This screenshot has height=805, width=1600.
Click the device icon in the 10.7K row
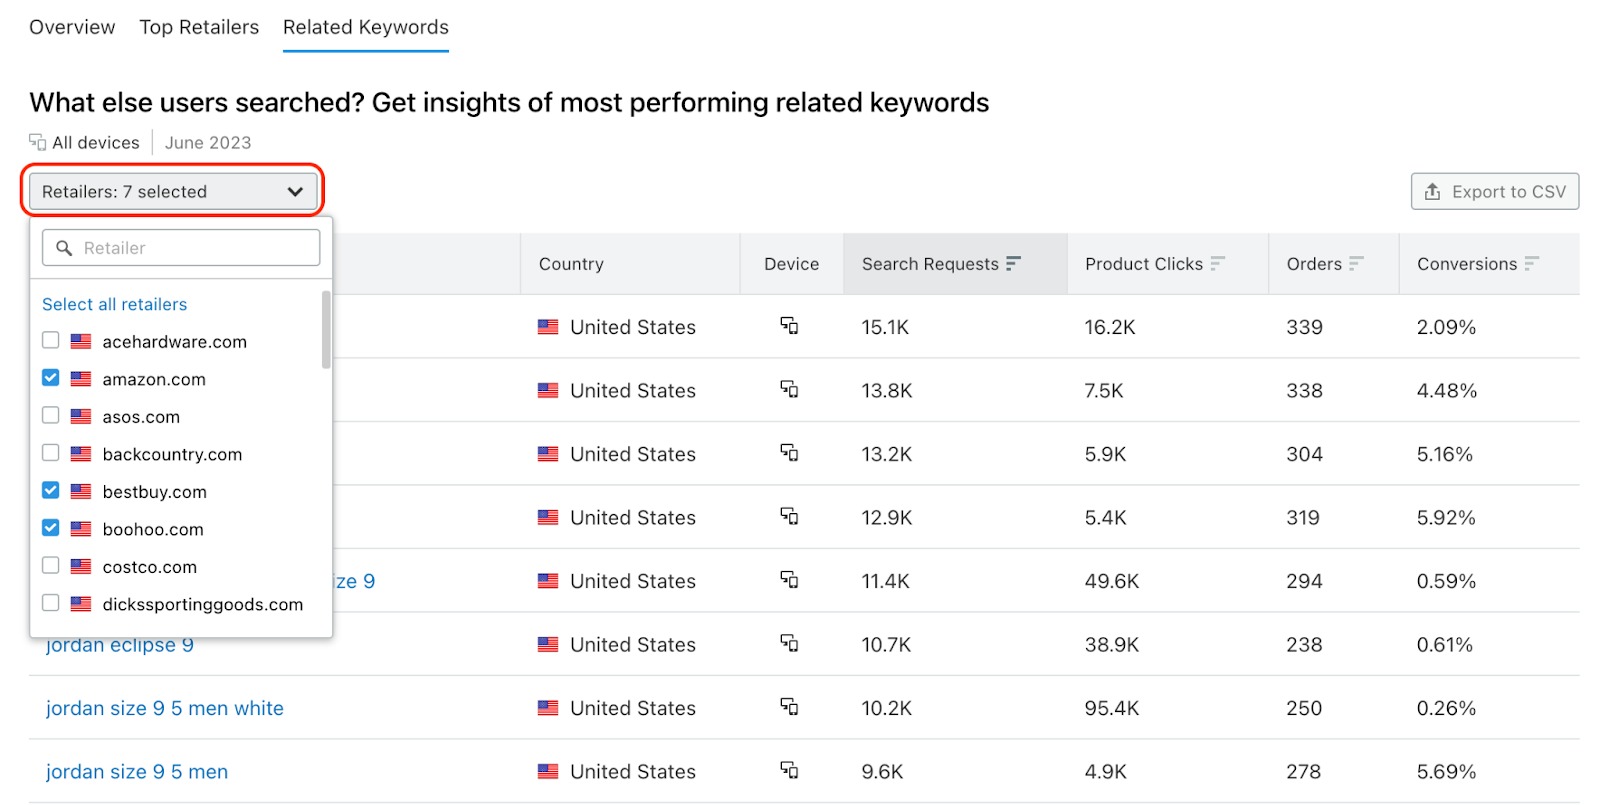[789, 643]
